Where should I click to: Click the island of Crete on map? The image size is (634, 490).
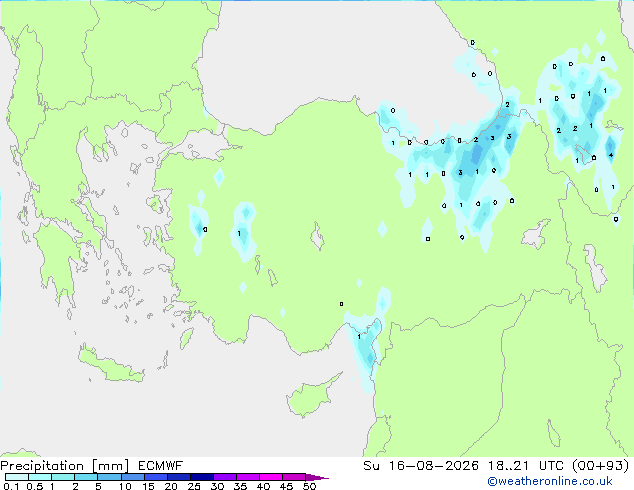pyautogui.click(x=111, y=365)
